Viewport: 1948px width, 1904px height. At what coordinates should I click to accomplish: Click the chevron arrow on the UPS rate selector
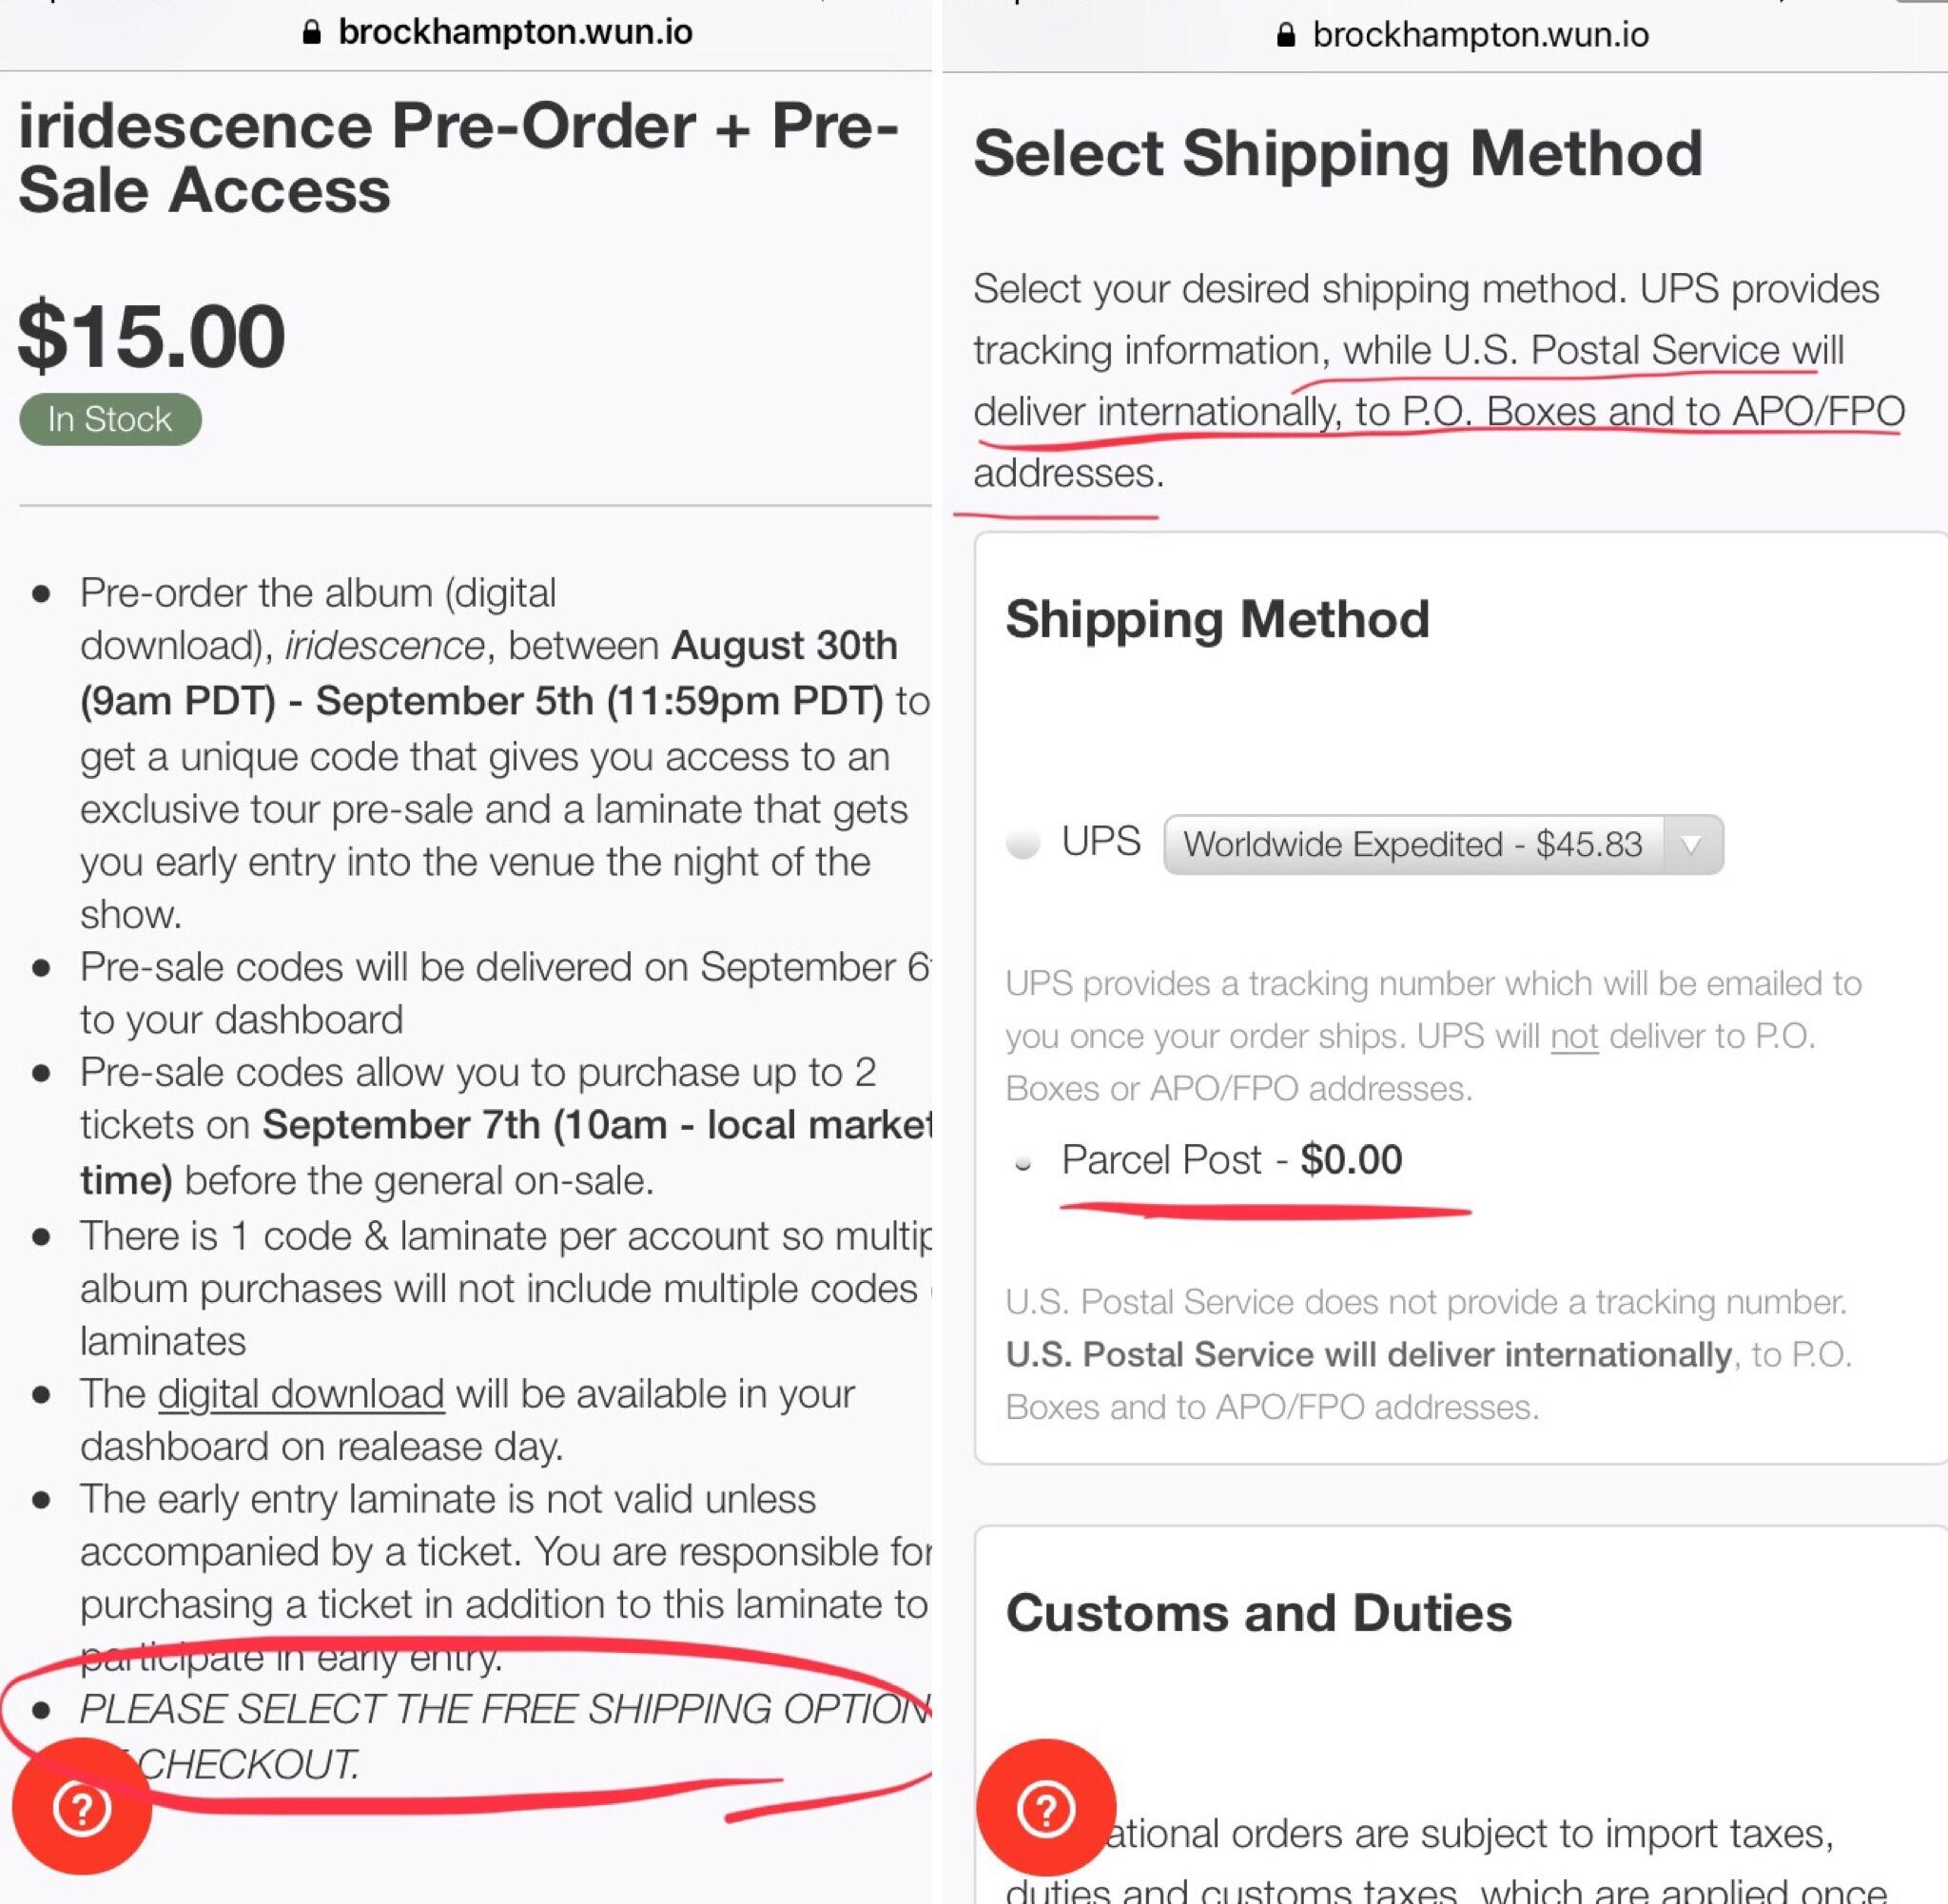point(1693,844)
